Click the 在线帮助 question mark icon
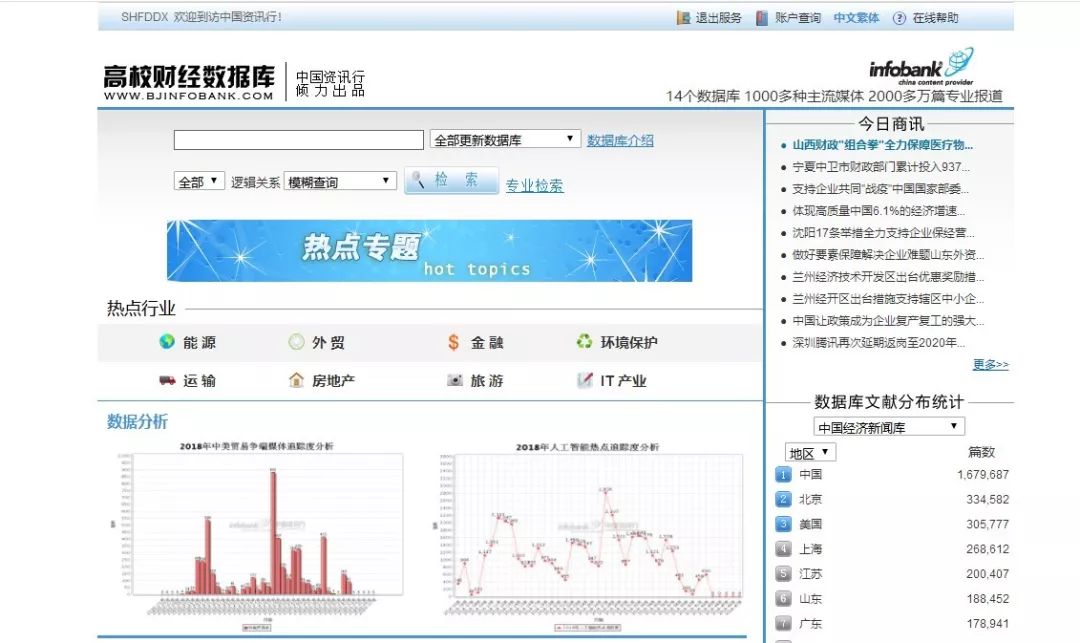The height and width of the screenshot is (643, 1080). click(899, 18)
